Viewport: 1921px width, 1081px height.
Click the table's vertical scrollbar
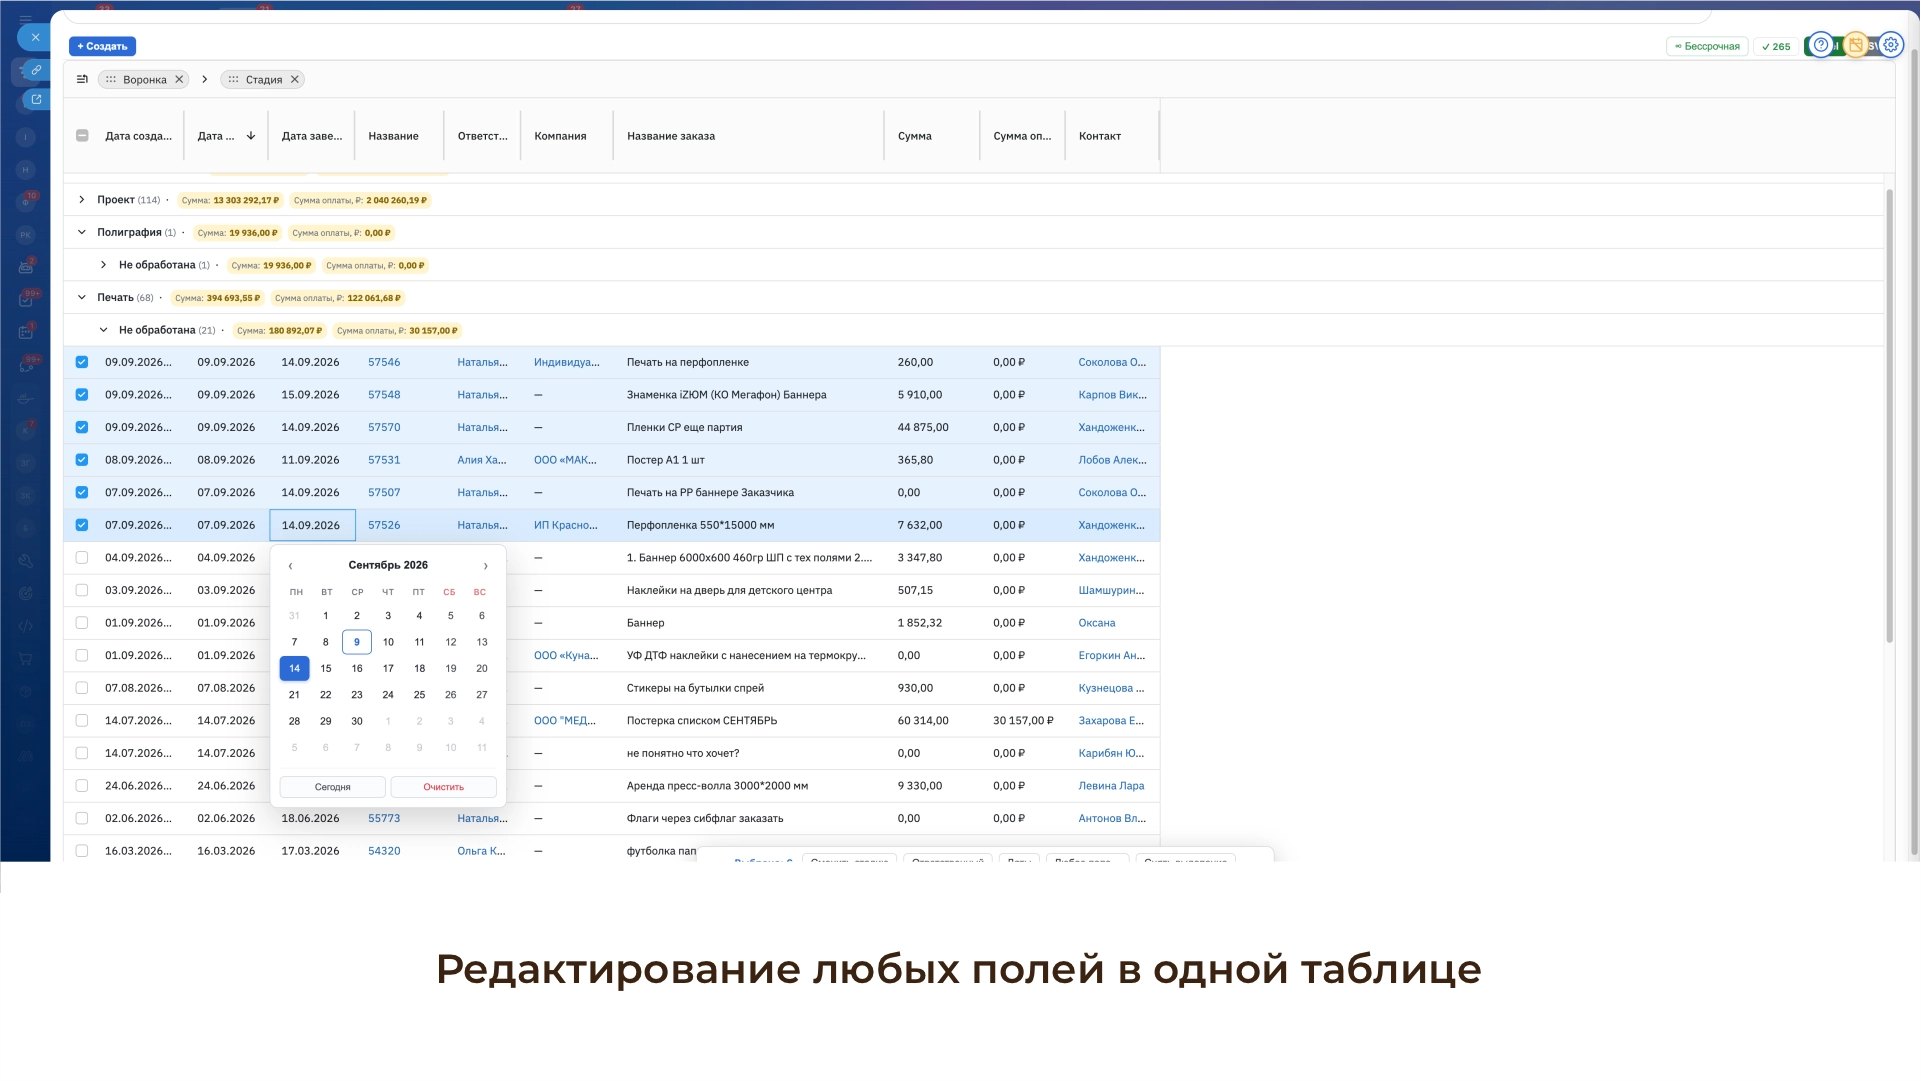click(1889, 415)
